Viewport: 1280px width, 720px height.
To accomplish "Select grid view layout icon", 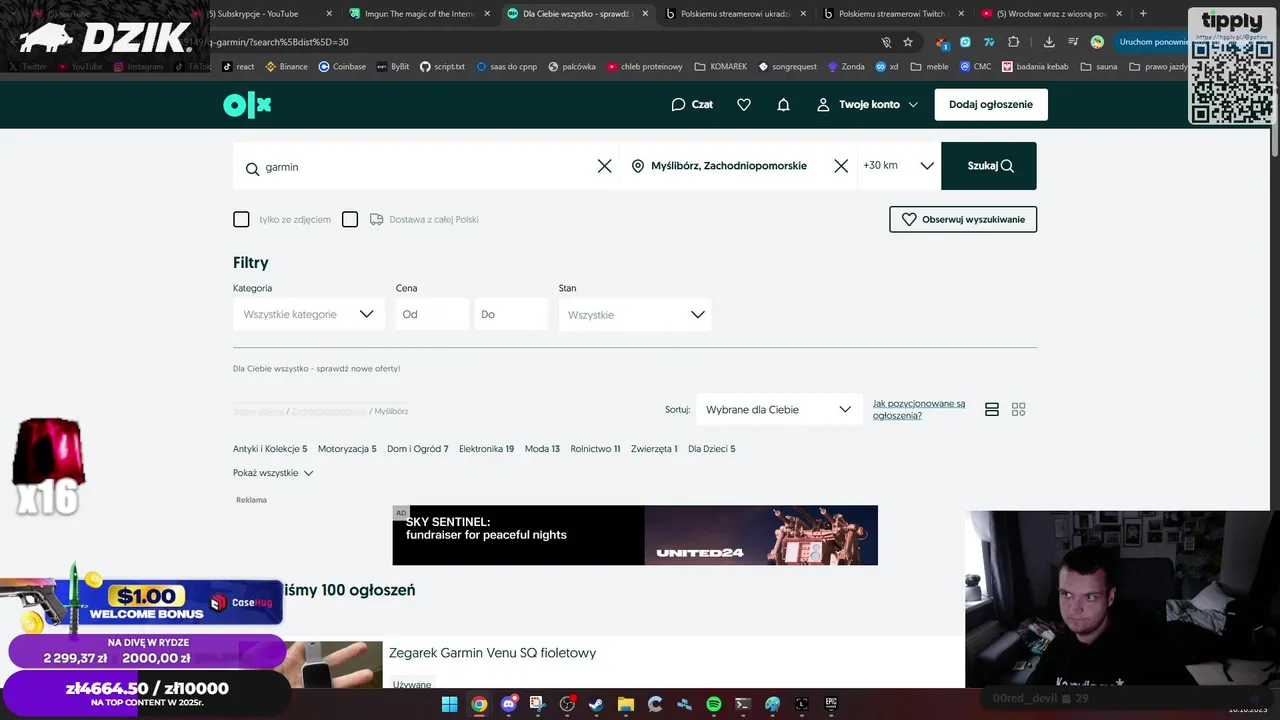I will tap(1019, 410).
